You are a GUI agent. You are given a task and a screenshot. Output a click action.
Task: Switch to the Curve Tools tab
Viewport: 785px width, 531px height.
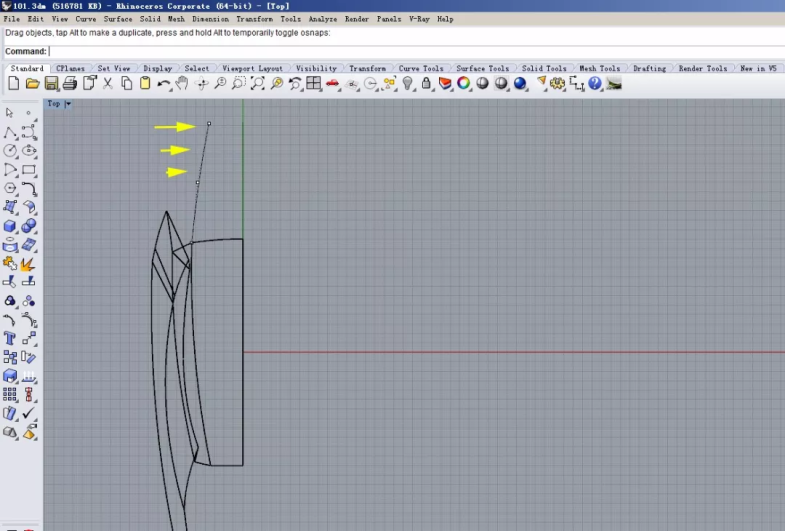click(x=420, y=69)
